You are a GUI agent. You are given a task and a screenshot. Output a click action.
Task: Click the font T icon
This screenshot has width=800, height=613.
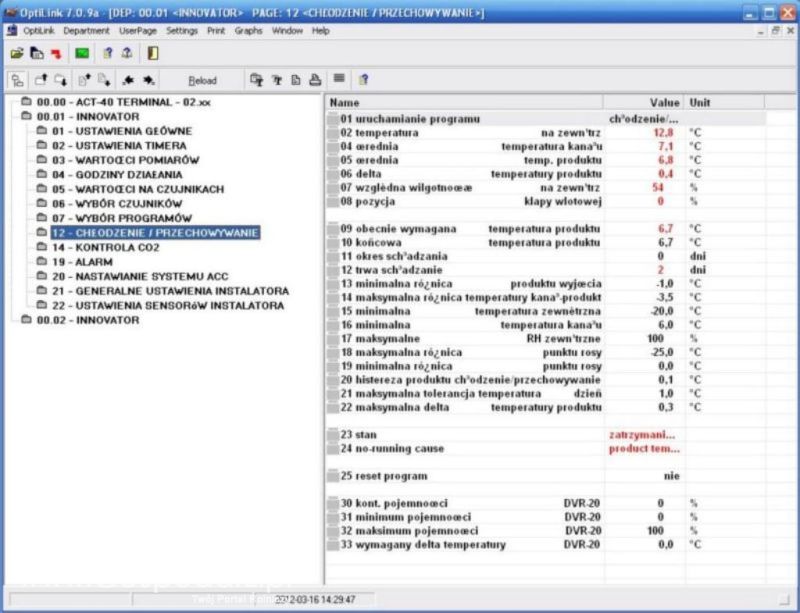277,80
